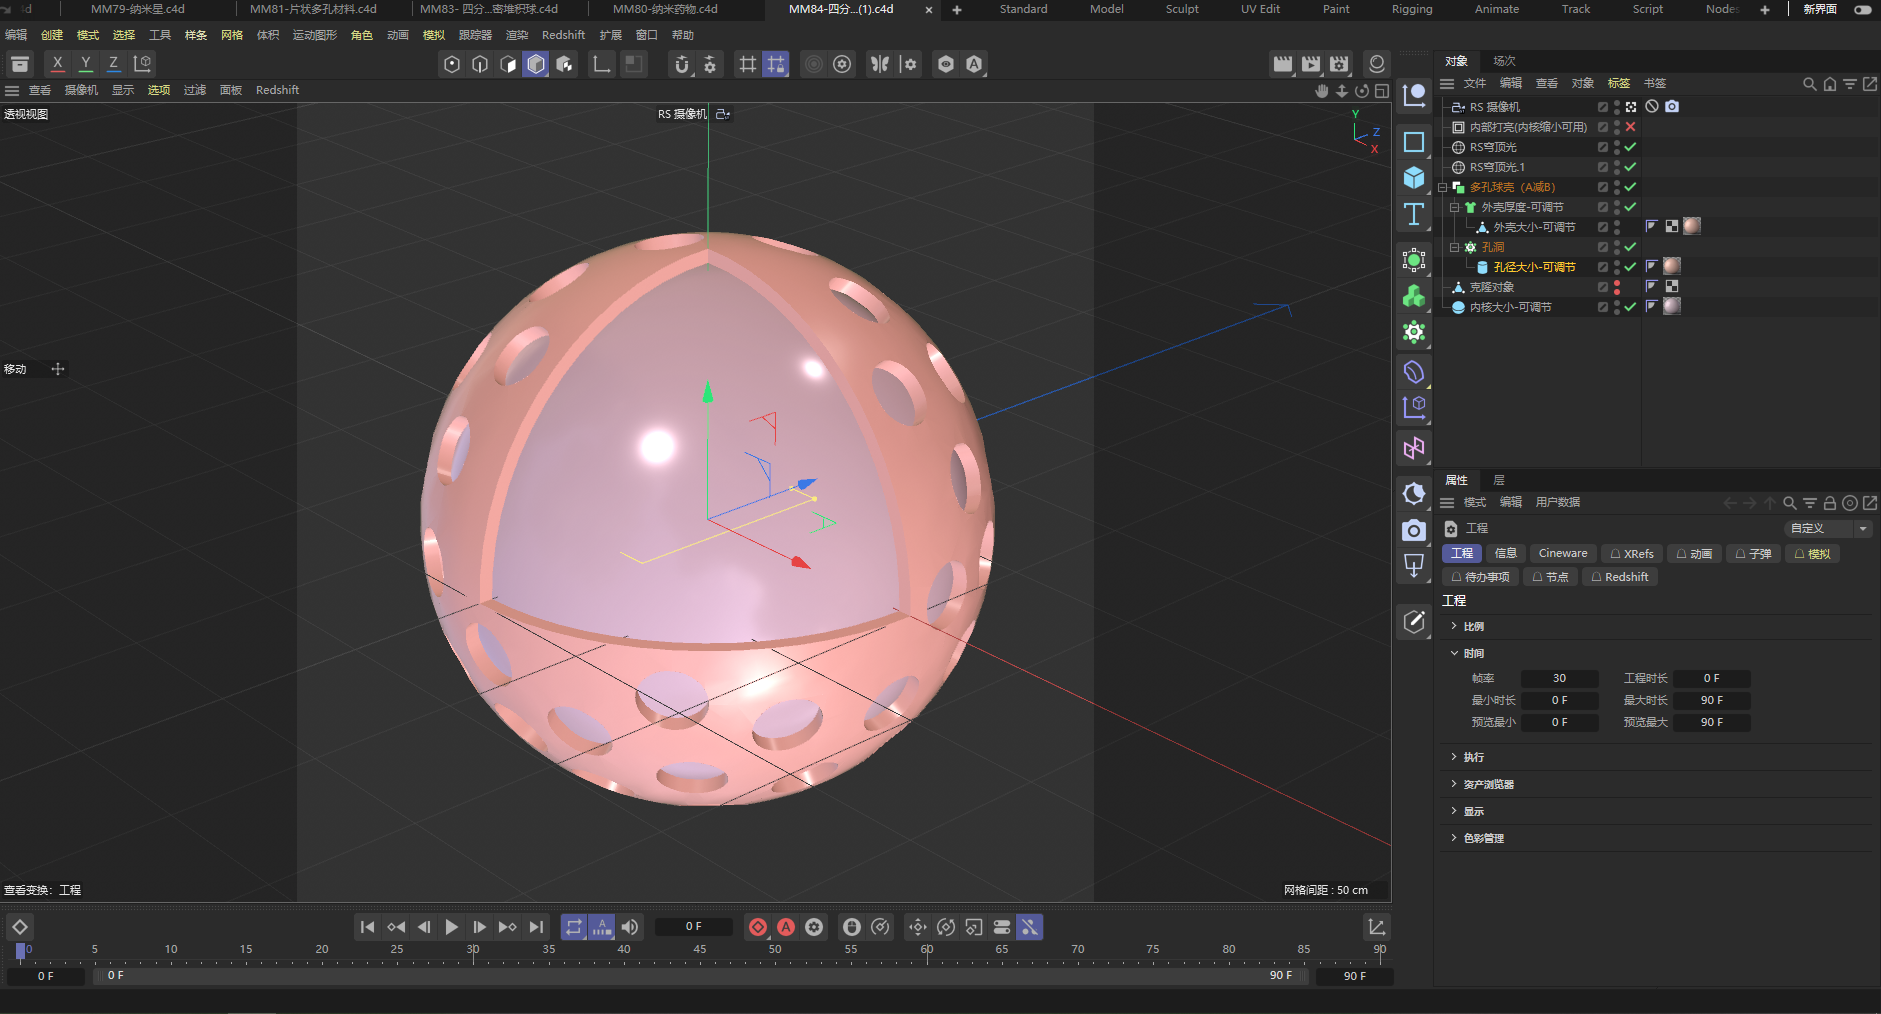The height and width of the screenshot is (1014, 1881).
Task: Toggle the Y axis lock
Action: 86,64
